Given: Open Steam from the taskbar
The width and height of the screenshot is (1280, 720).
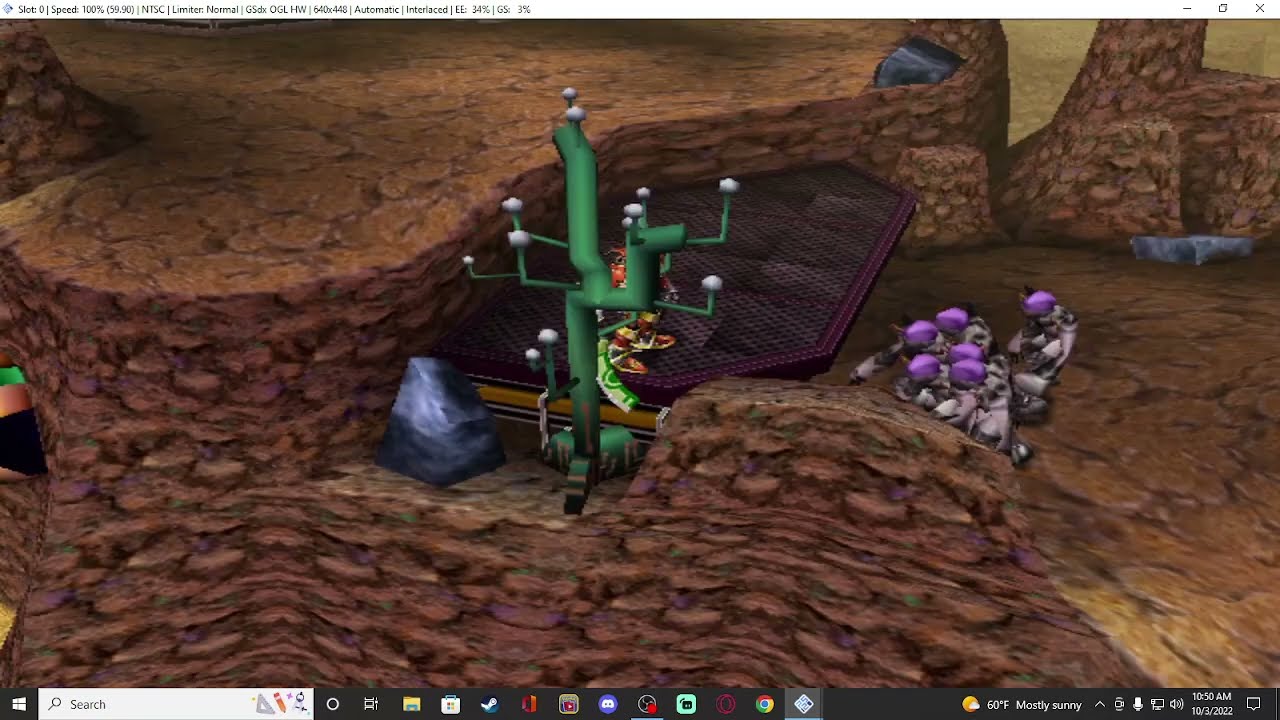Looking at the screenshot, I should (489, 704).
